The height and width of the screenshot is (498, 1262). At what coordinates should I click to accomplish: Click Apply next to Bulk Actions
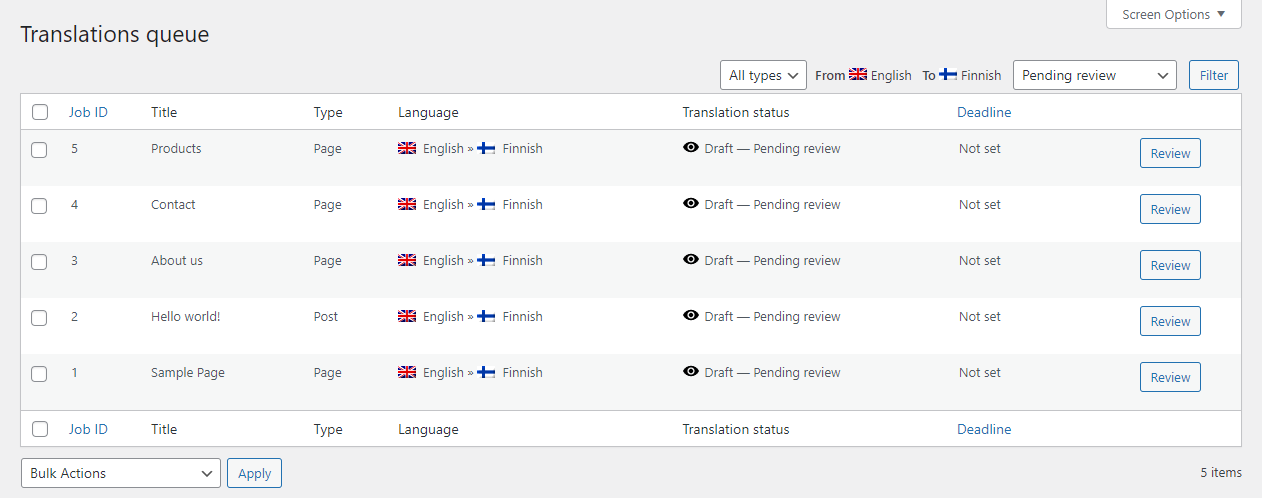254,473
